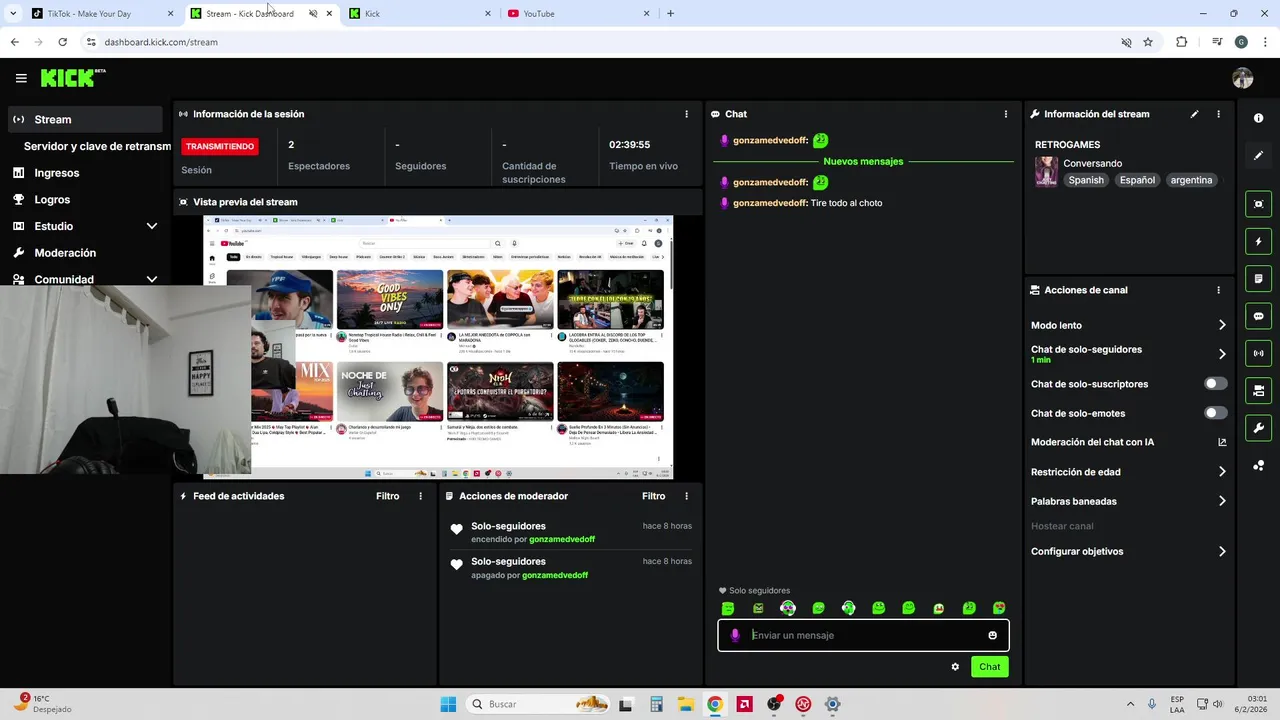This screenshot has height=720, width=1280.
Task: Click the broadcast signal sidebar icon
Action: (x=1258, y=353)
